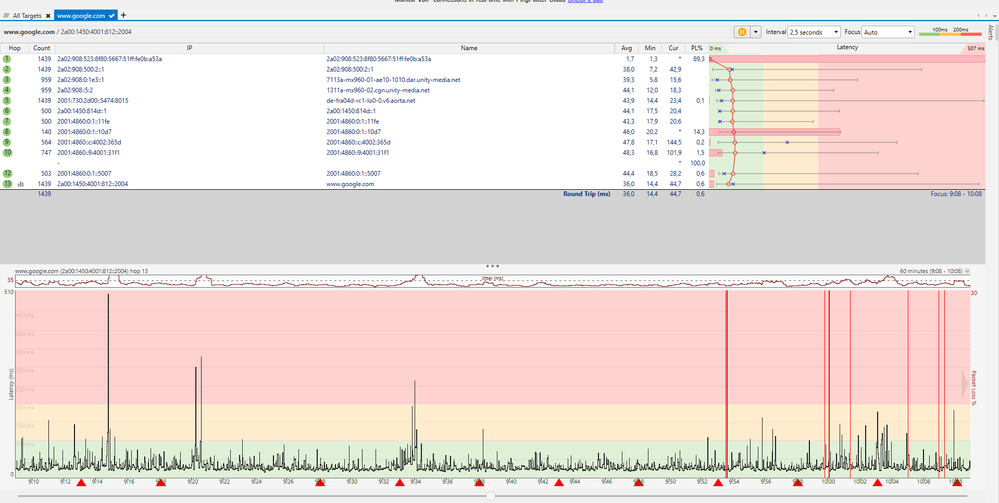Screen dimensions: 999x503
Task: Click the 1311a-mx960-02.cgn.unity-media.net name
Action: click(x=377, y=90)
